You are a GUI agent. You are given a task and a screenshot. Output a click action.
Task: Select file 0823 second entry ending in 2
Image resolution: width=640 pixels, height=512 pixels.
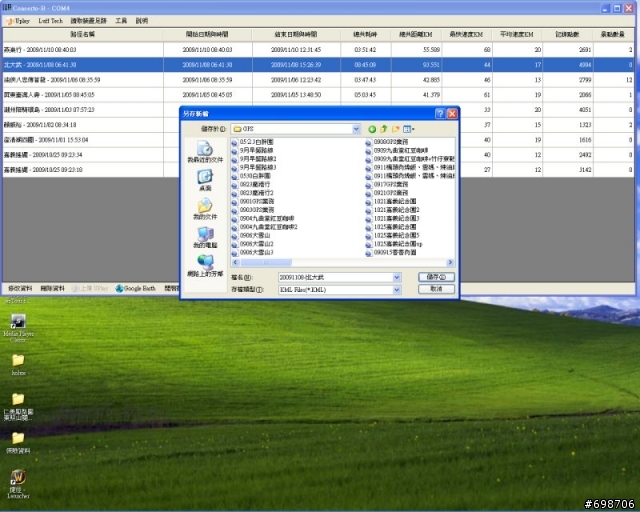tap(252, 193)
